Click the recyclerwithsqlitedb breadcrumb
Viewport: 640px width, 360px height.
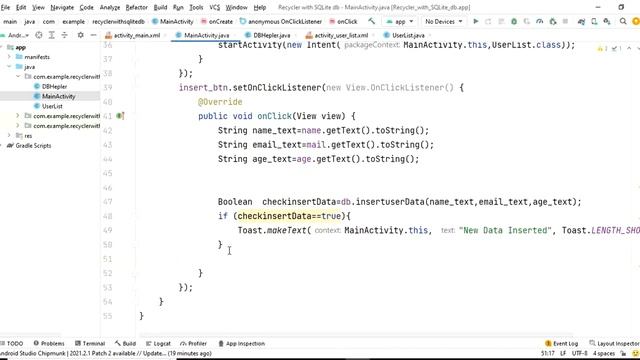coord(118,21)
